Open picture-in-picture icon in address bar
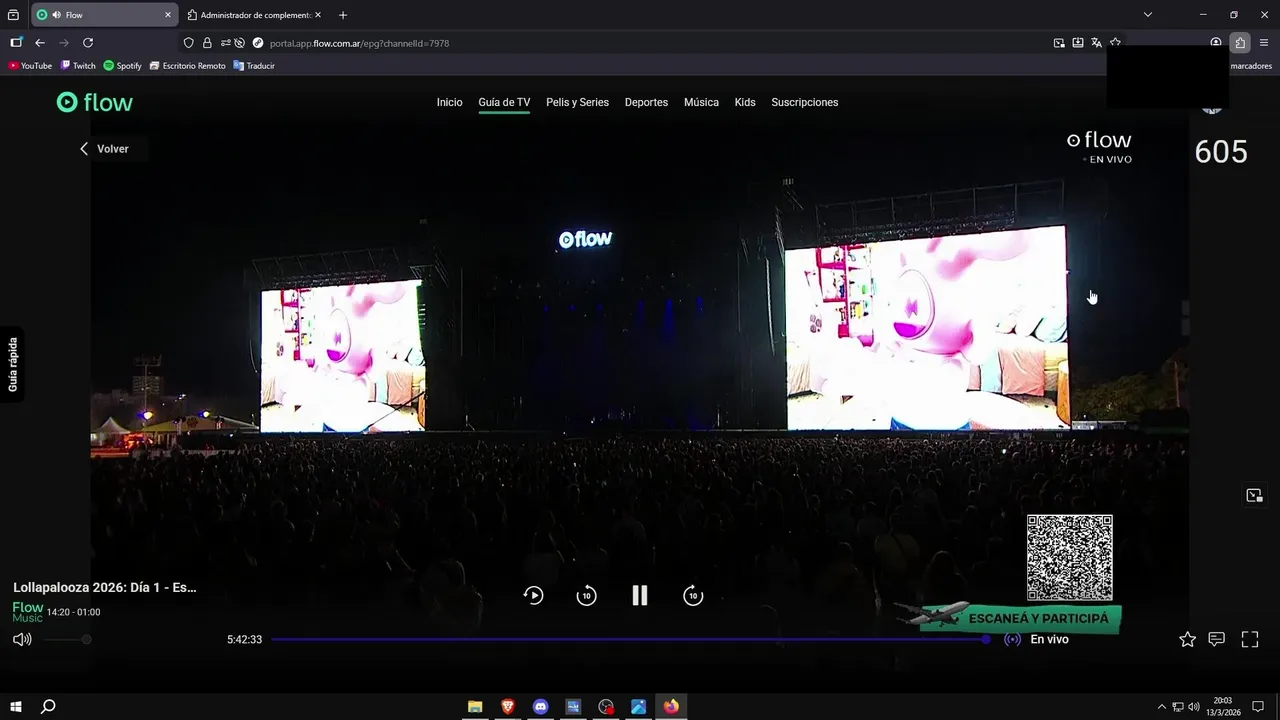 1059,43
